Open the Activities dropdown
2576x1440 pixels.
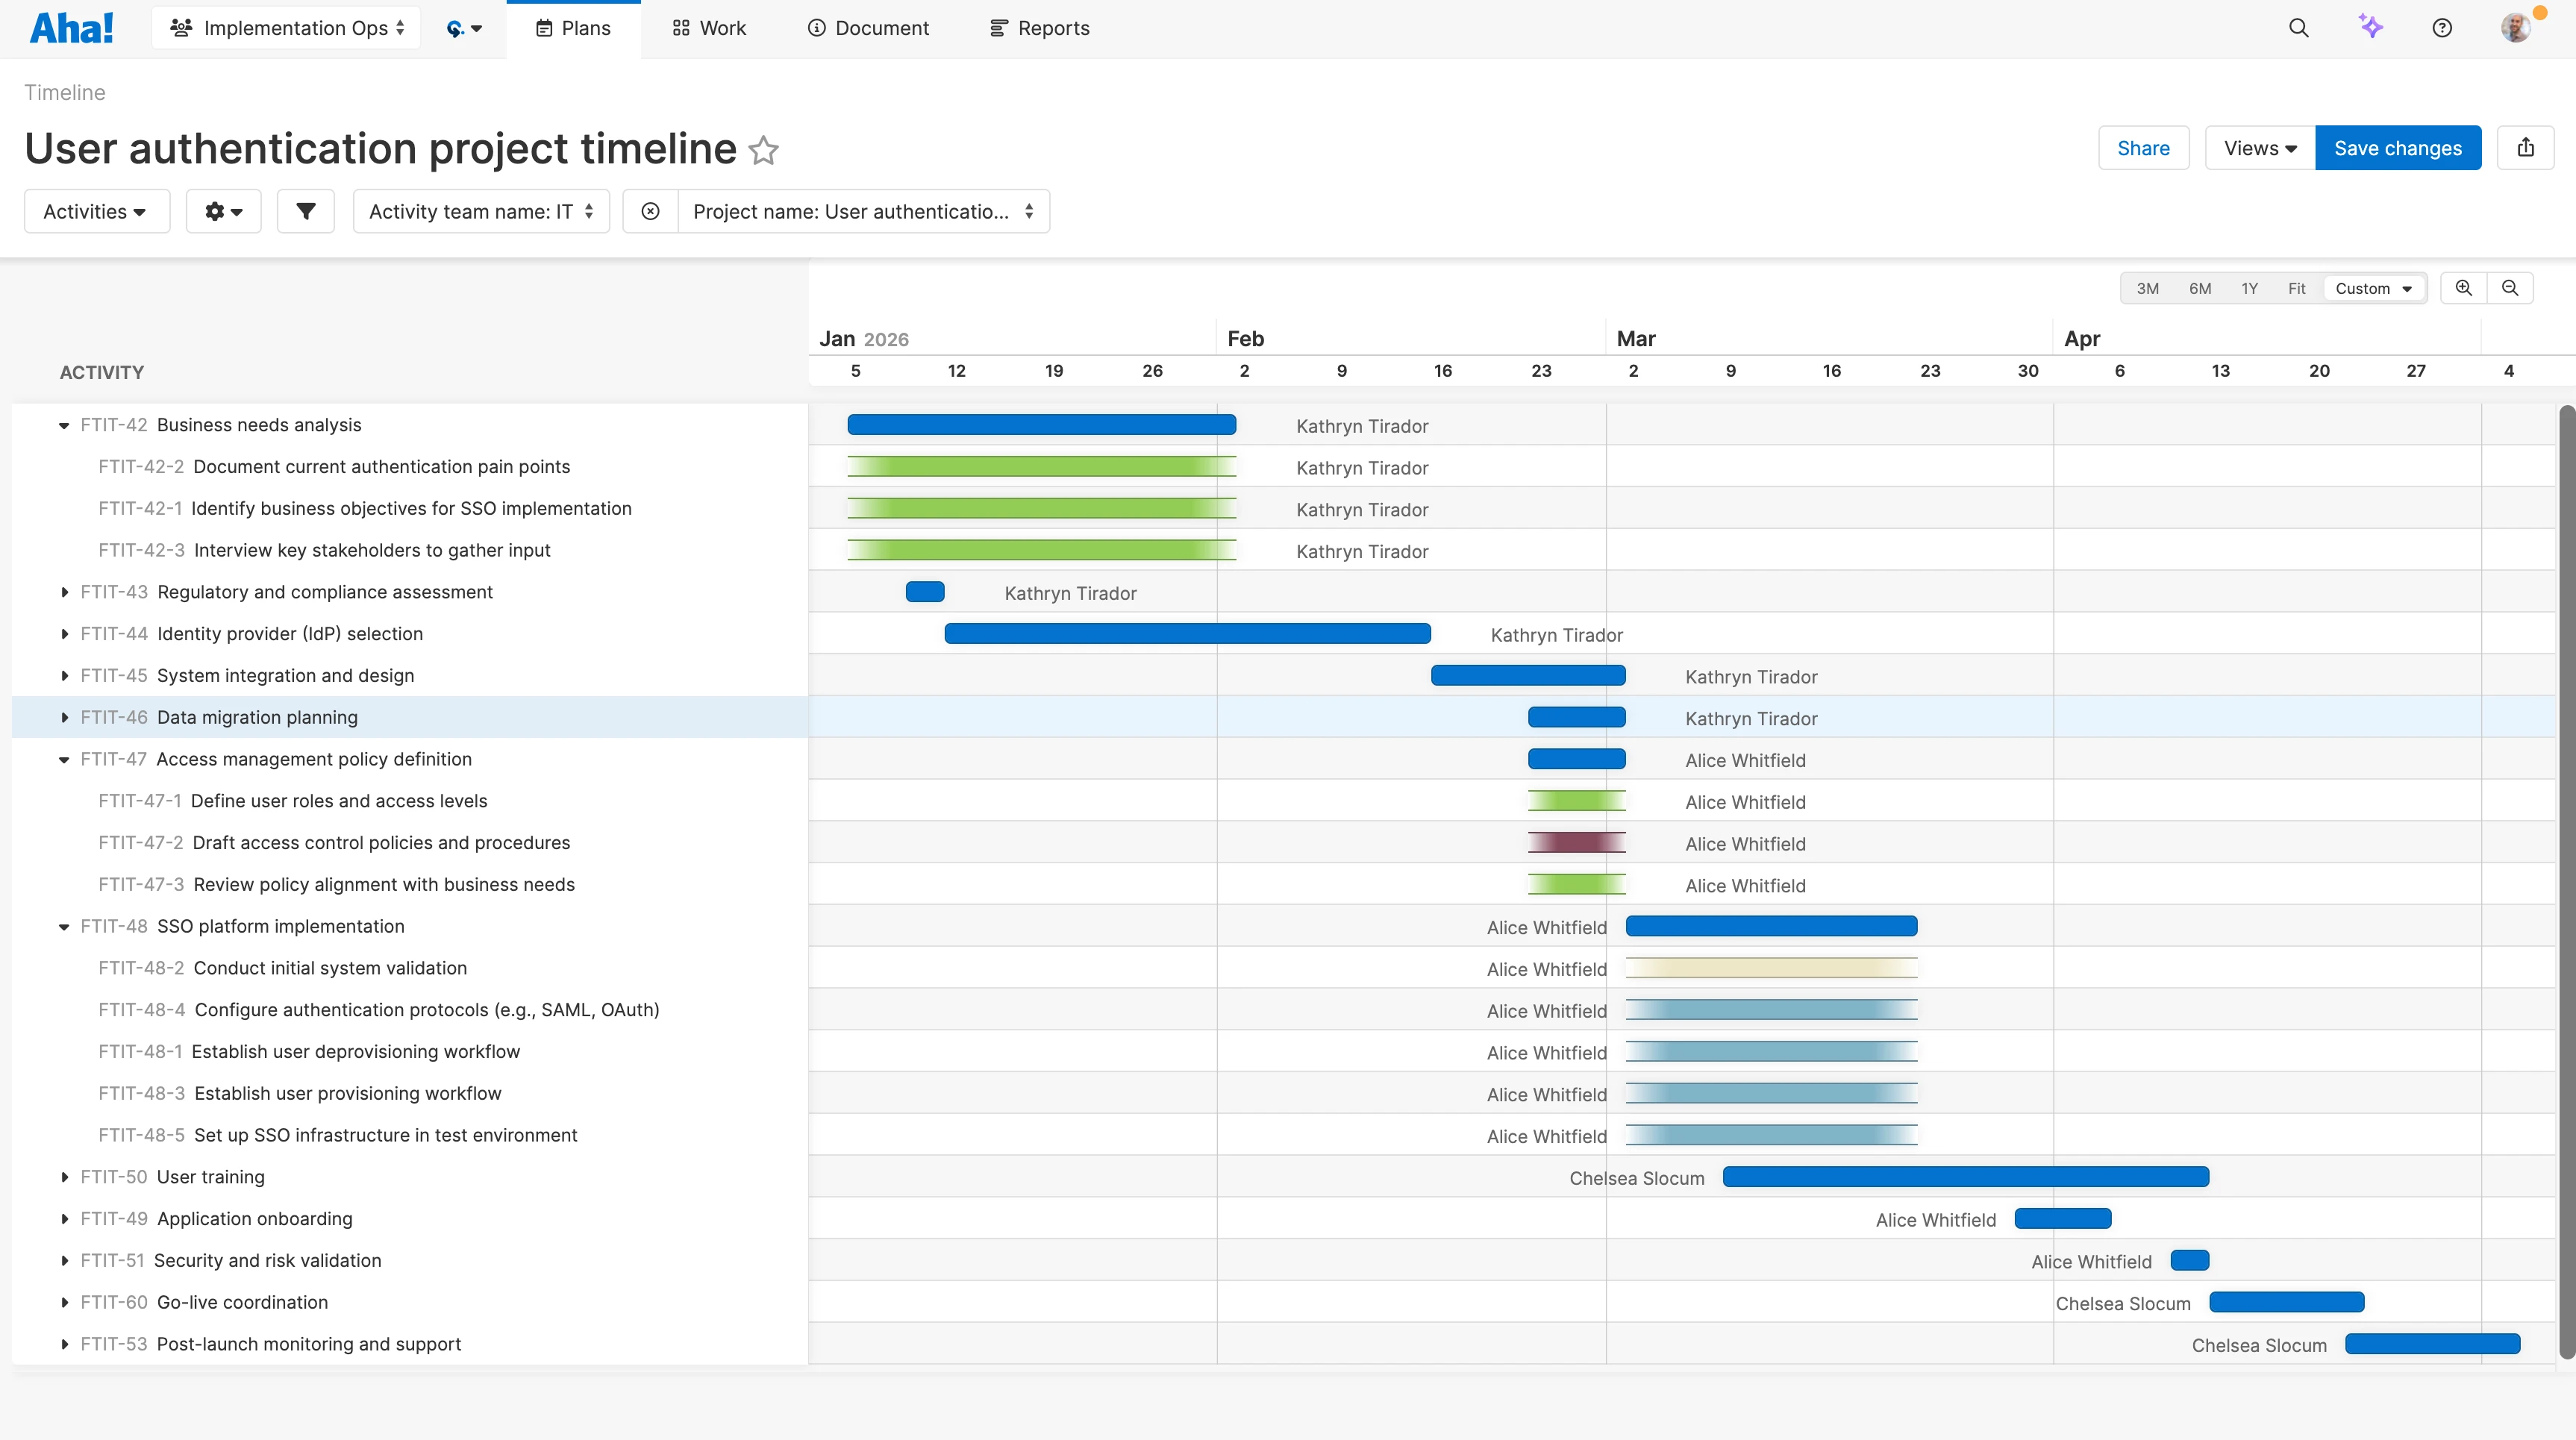pyautogui.click(x=96, y=211)
